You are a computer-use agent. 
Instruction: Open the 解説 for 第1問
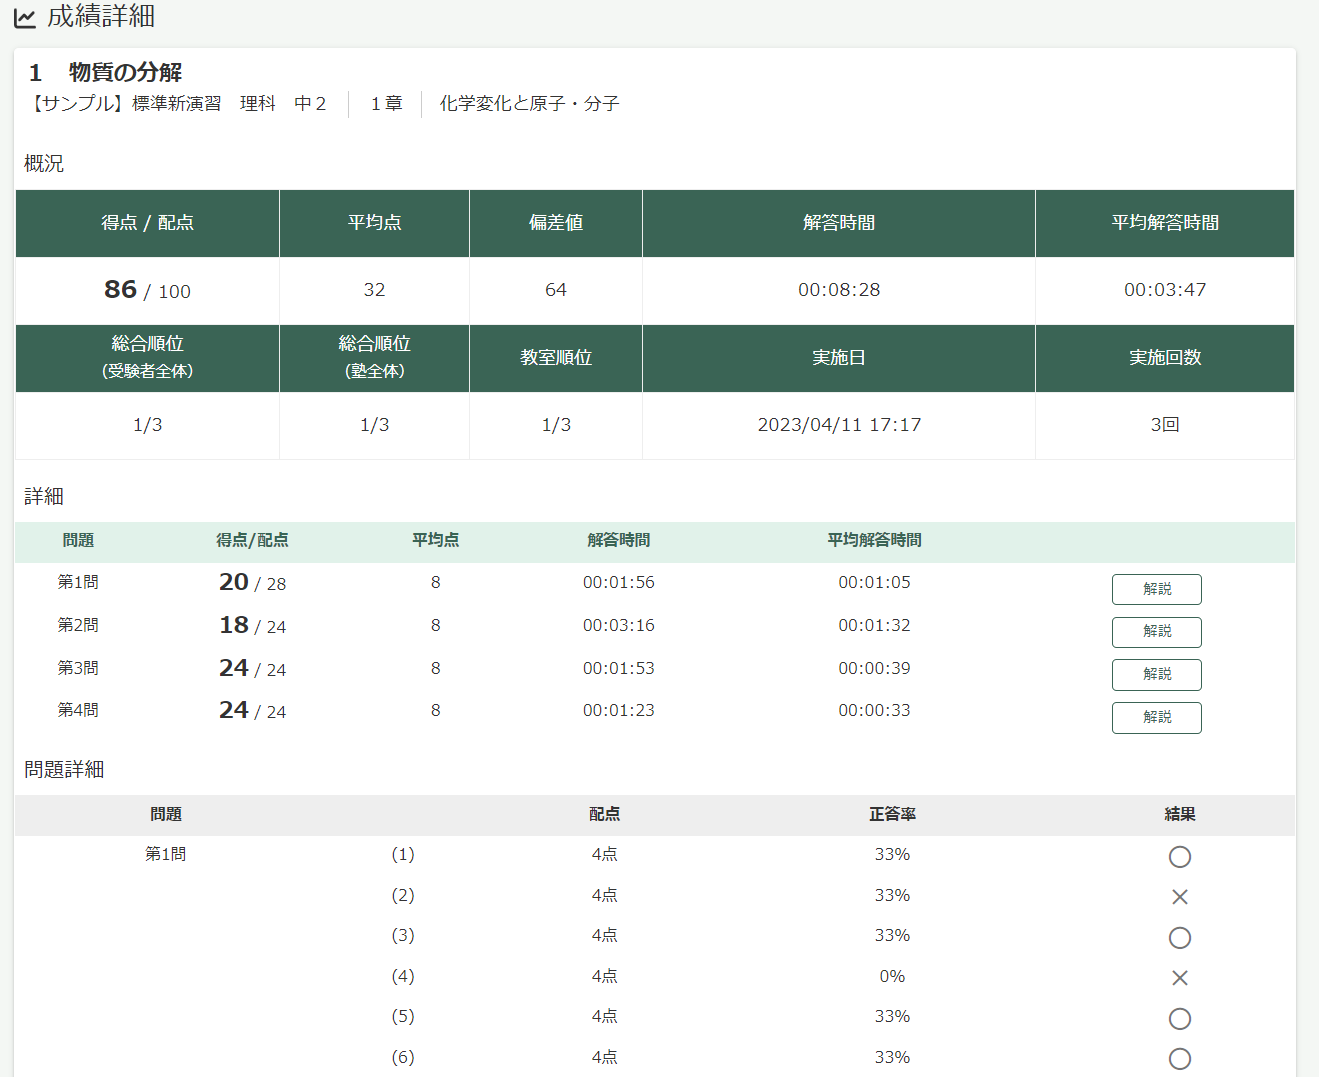coord(1156,589)
